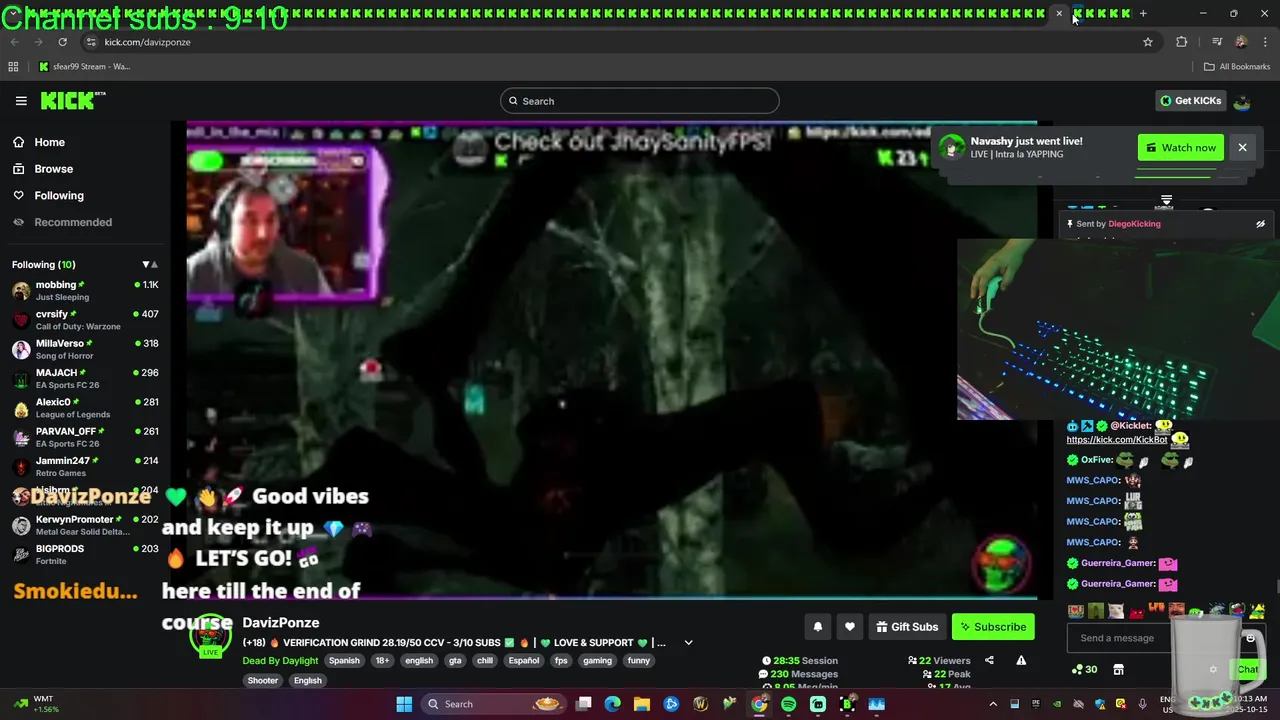Open BIGPRODS's Fortnite stream
Image resolution: width=1280 pixels, height=720 pixels.
(x=85, y=555)
